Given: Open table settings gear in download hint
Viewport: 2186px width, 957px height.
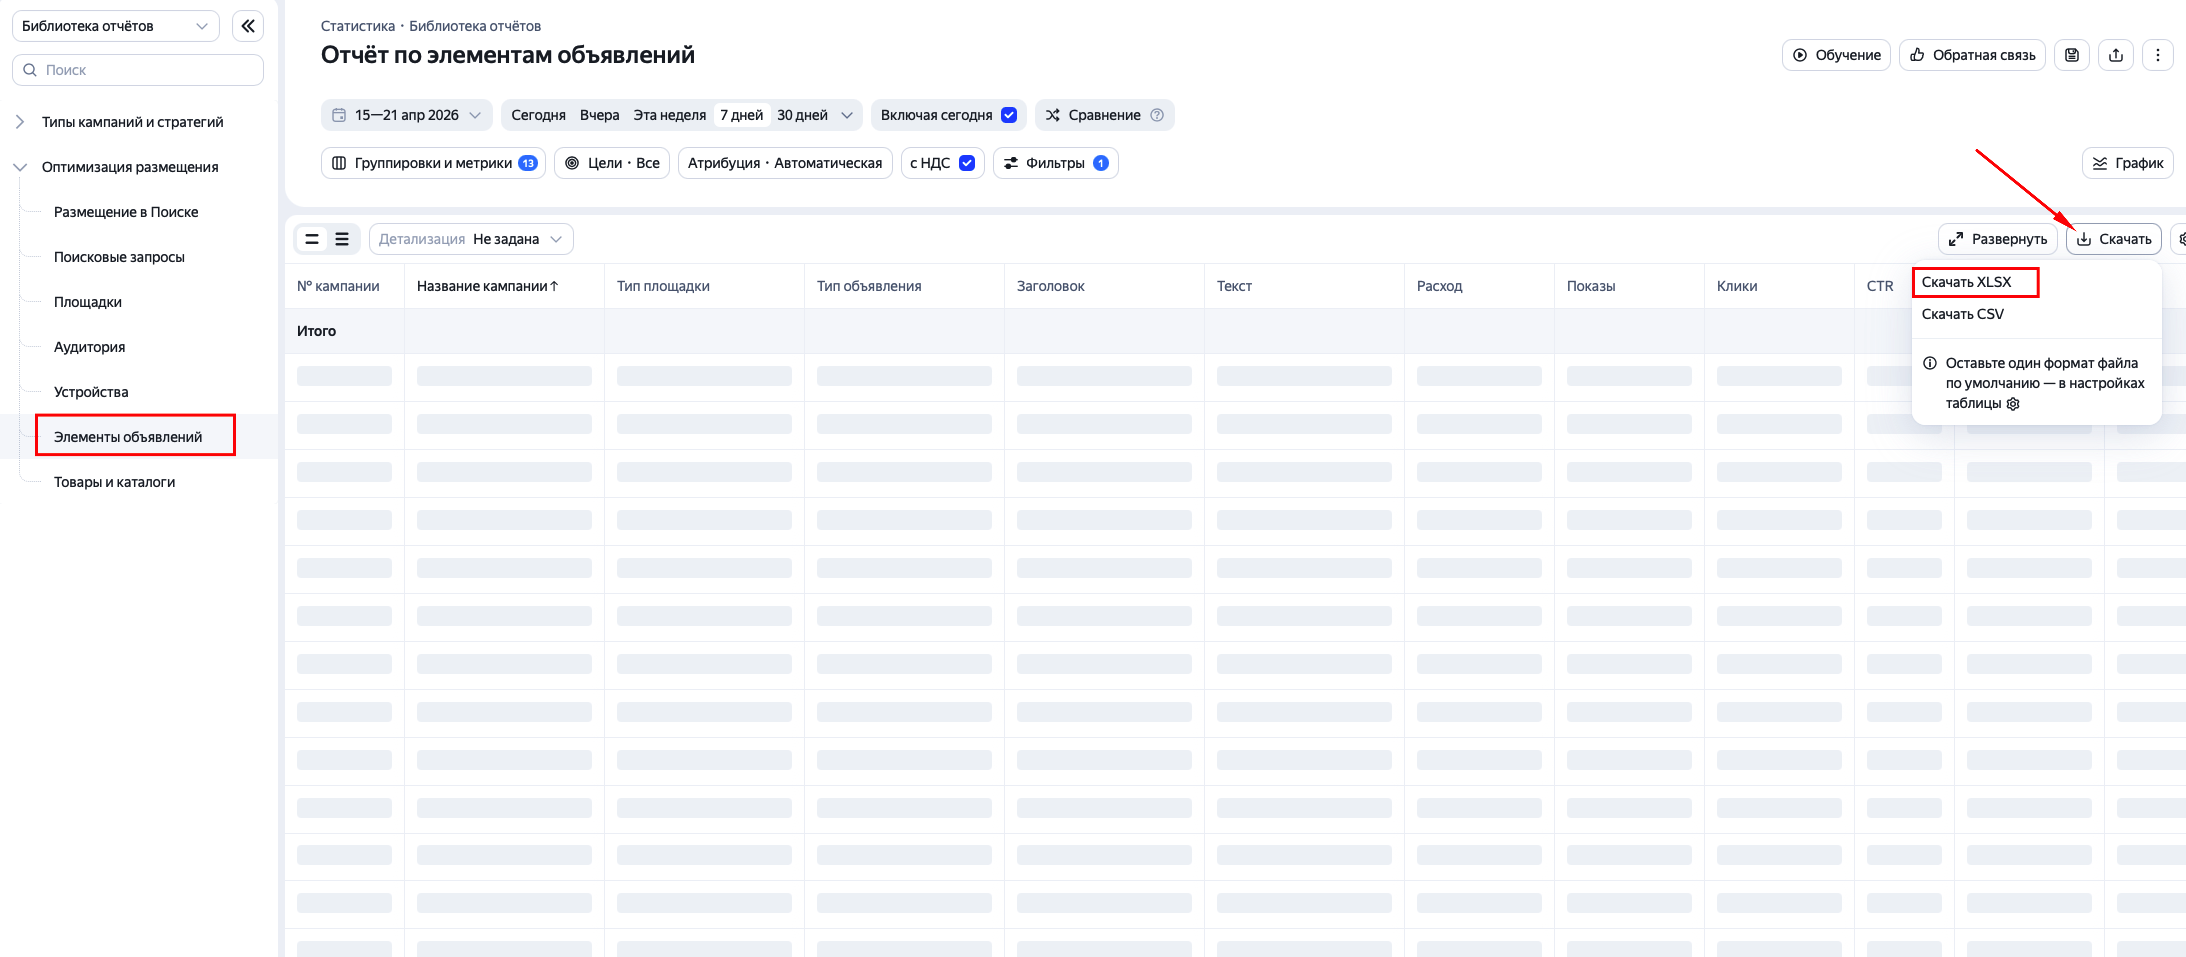Looking at the screenshot, I should pos(2013,404).
